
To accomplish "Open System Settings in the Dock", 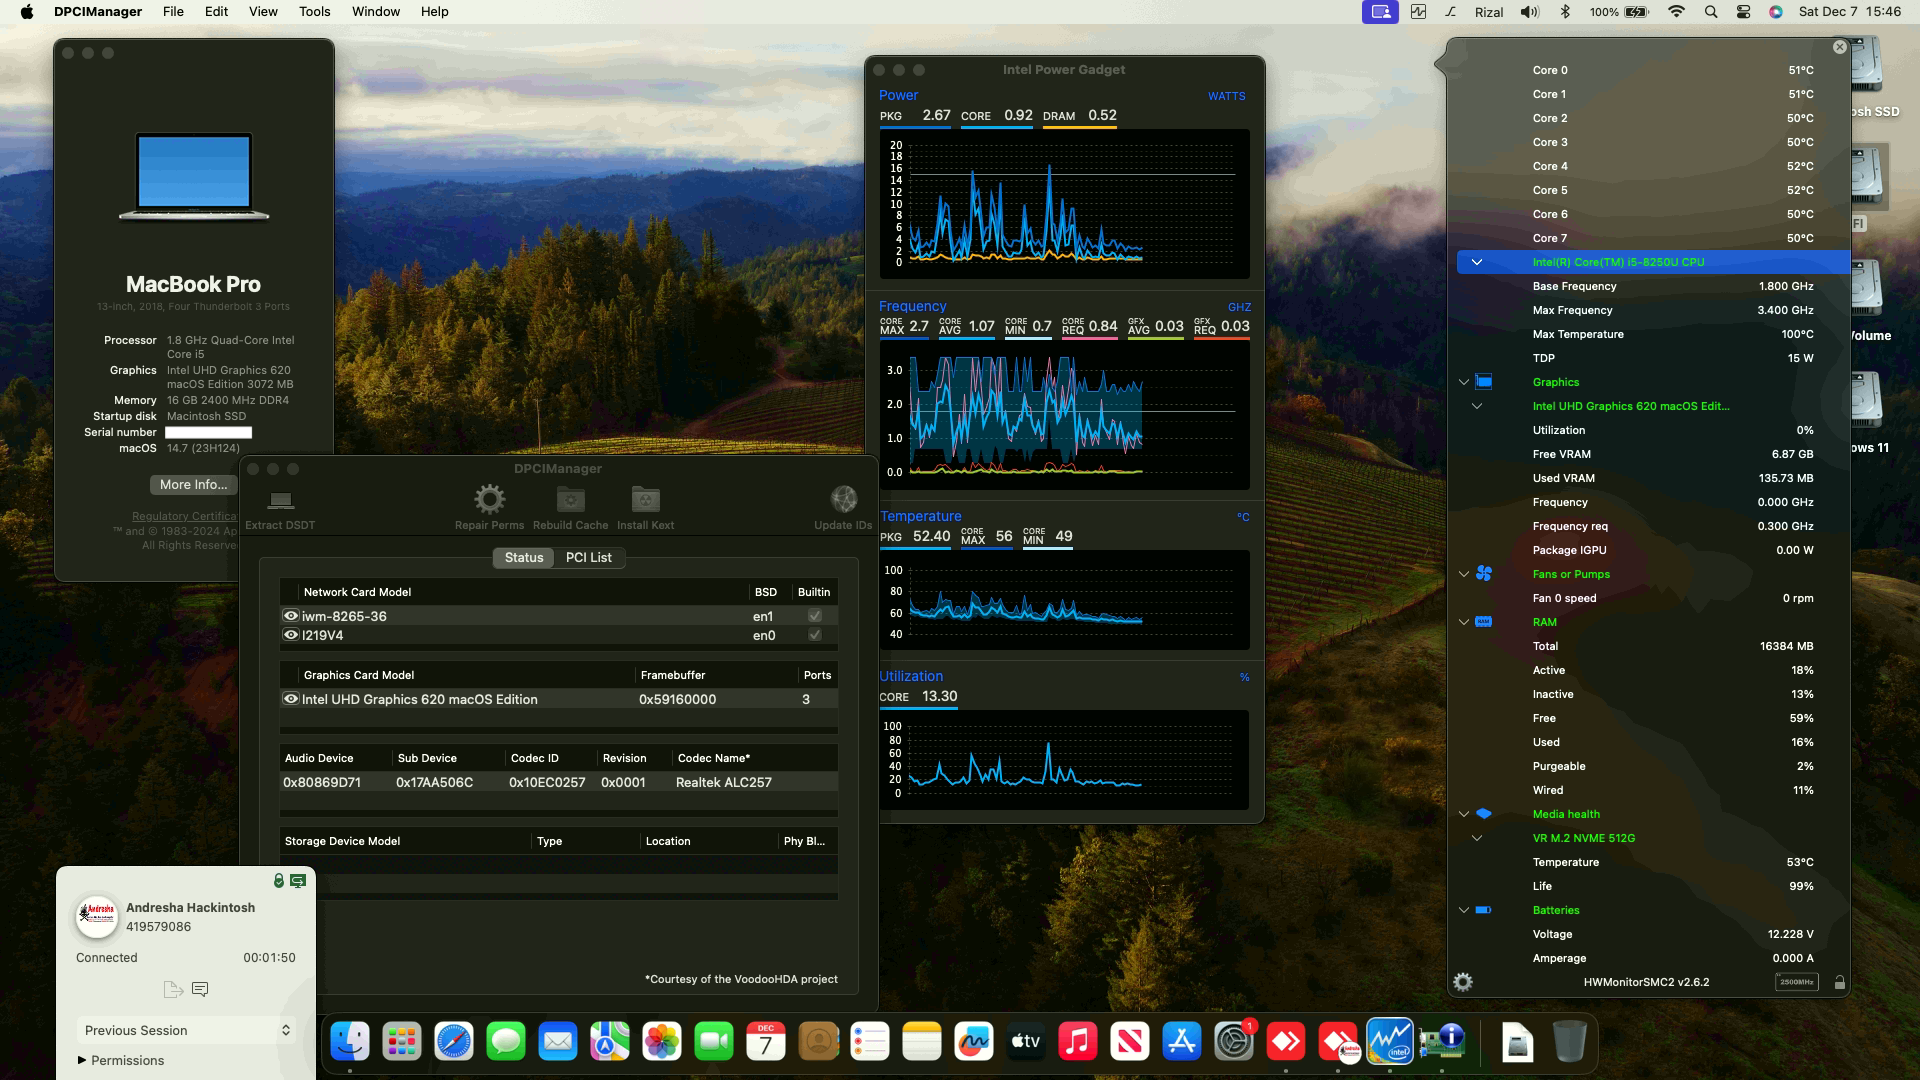I will tap(1234, 1042).
